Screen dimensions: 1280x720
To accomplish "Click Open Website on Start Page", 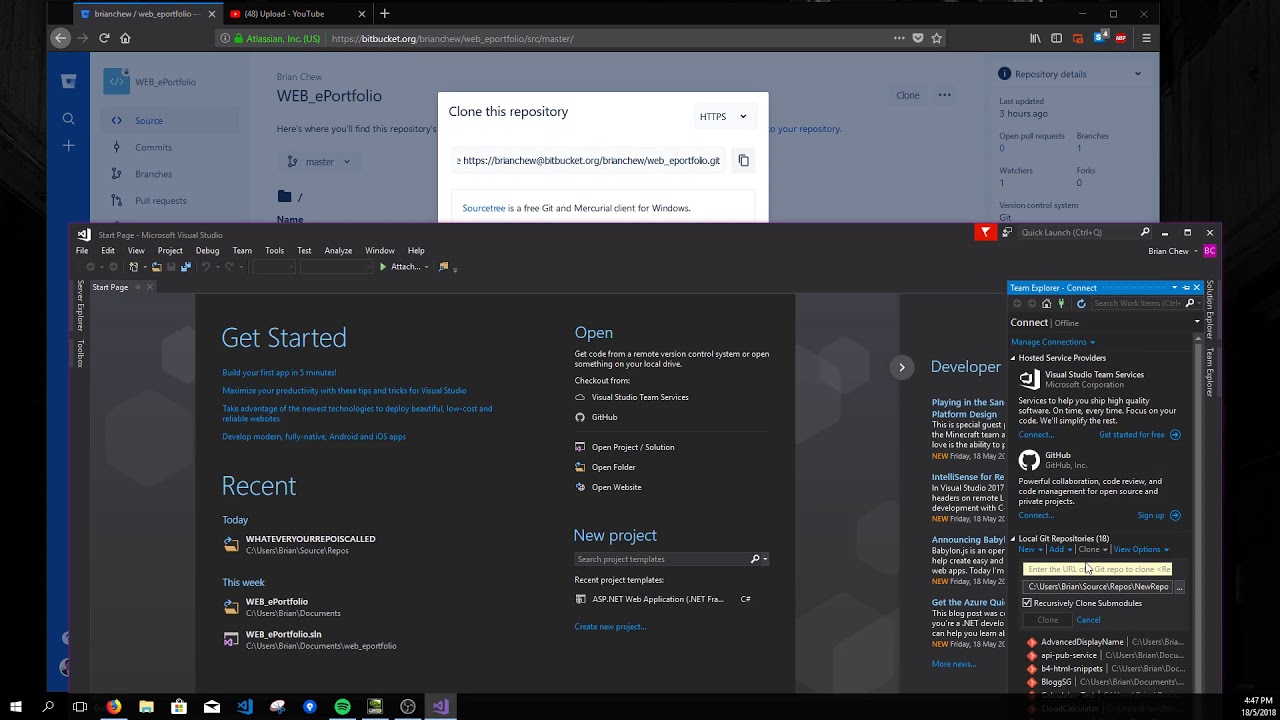I will (616, 487).
